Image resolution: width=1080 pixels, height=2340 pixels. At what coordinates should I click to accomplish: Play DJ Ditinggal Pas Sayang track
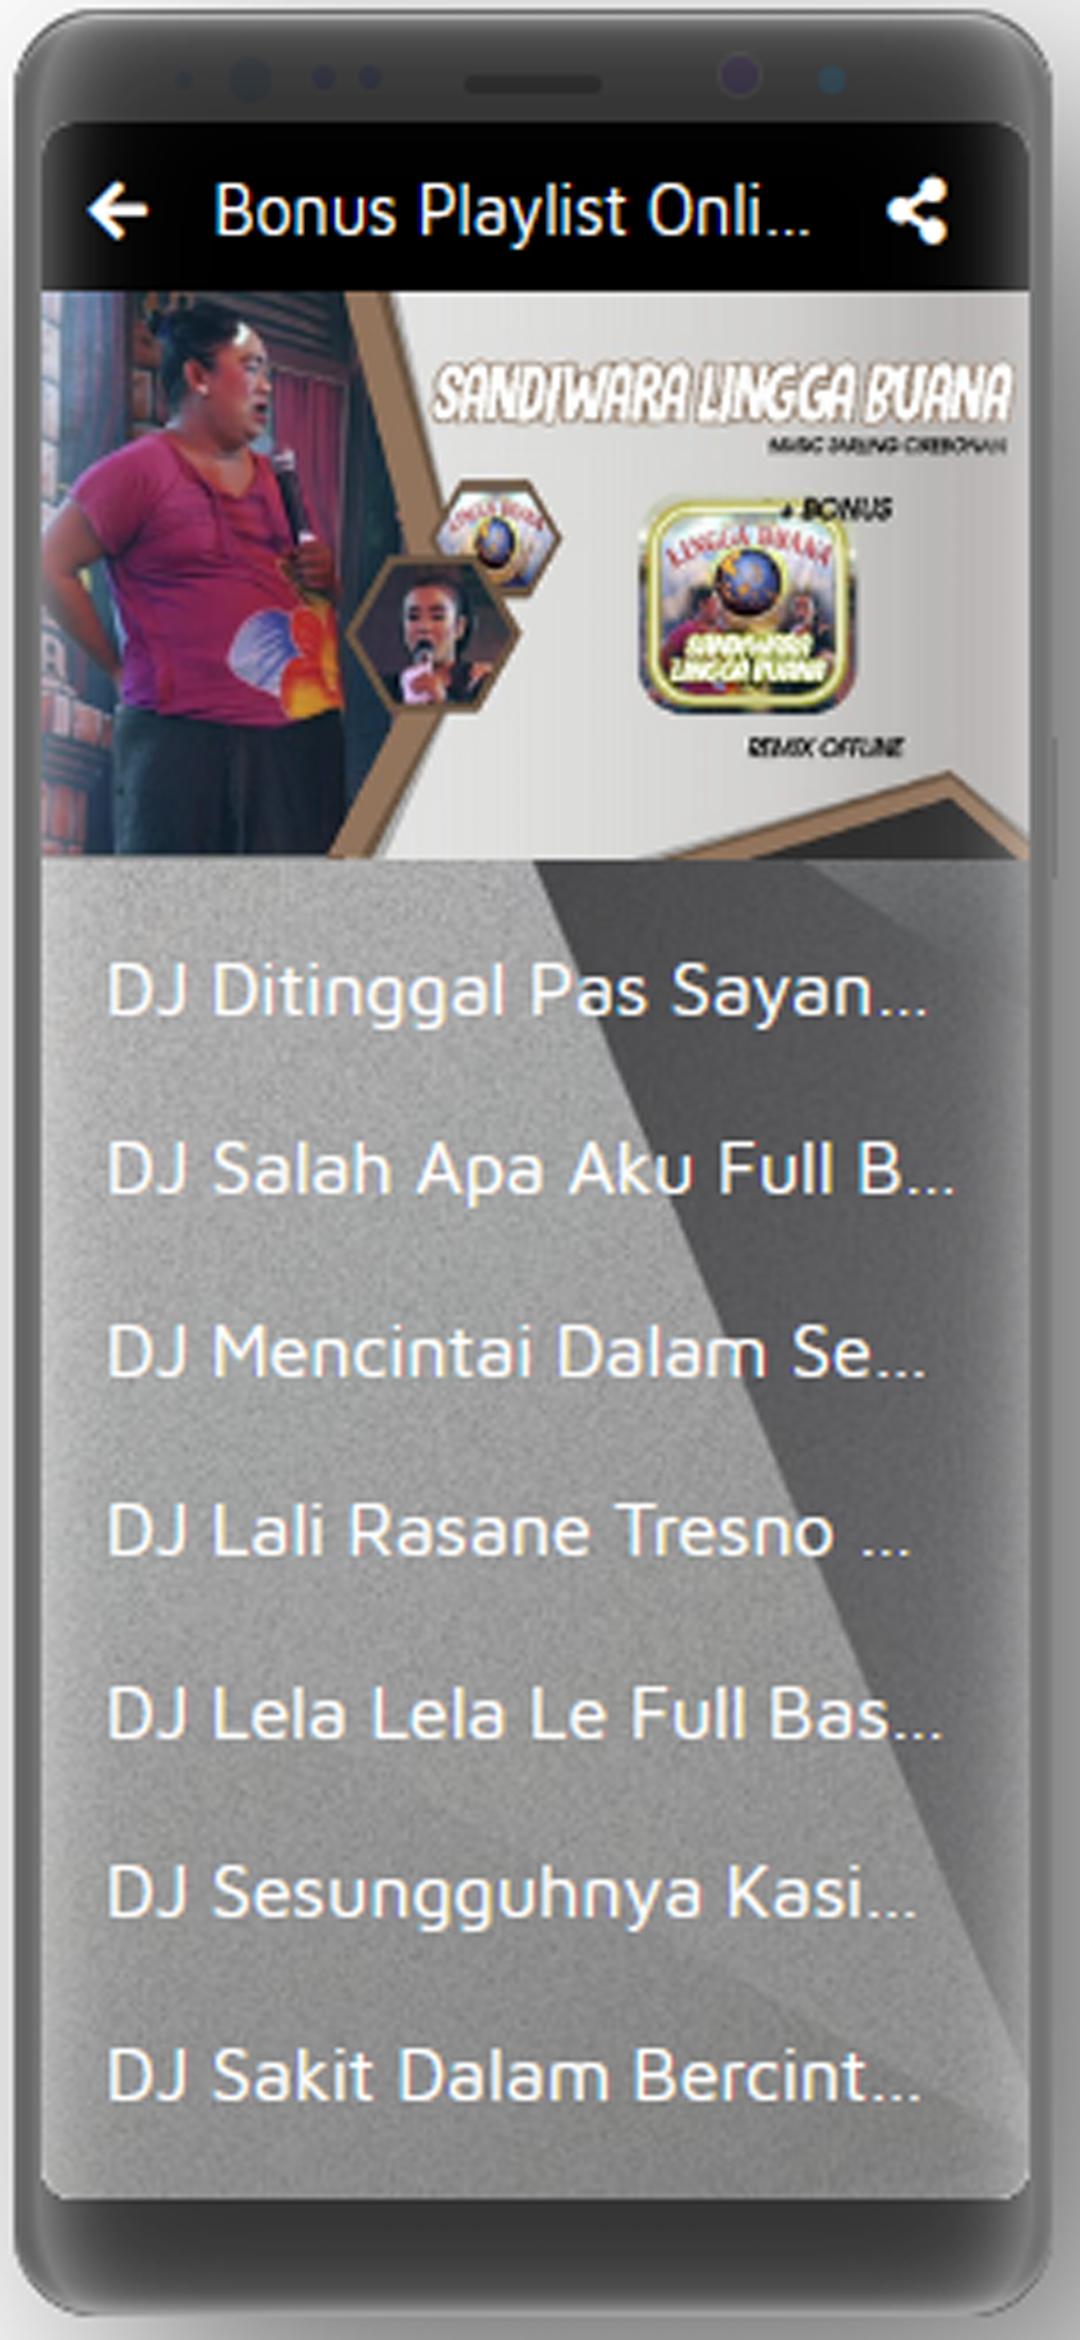pyautogui.click(x=535, y=991)
